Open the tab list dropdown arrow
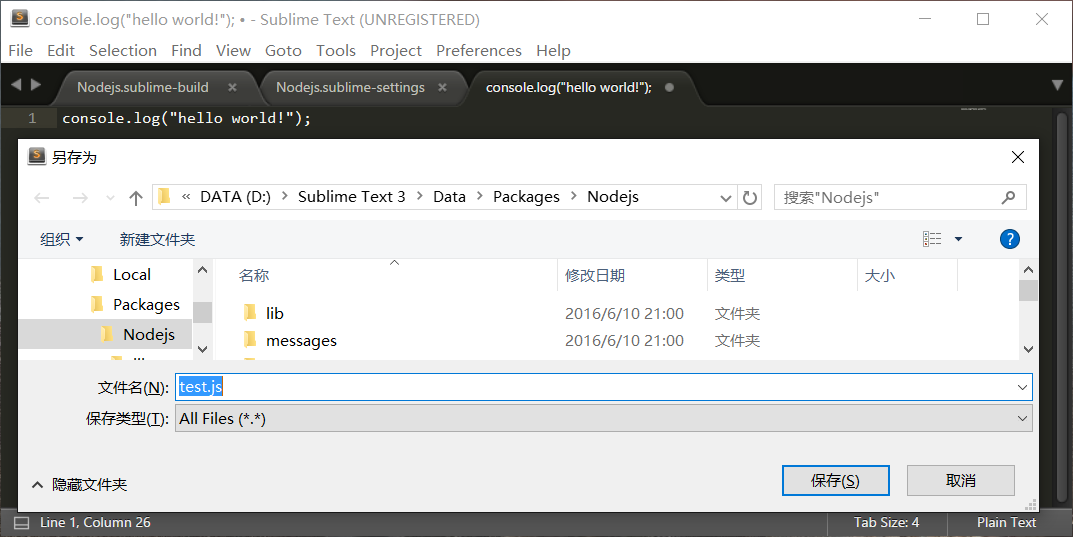1073x537 pixels. 1057,86
